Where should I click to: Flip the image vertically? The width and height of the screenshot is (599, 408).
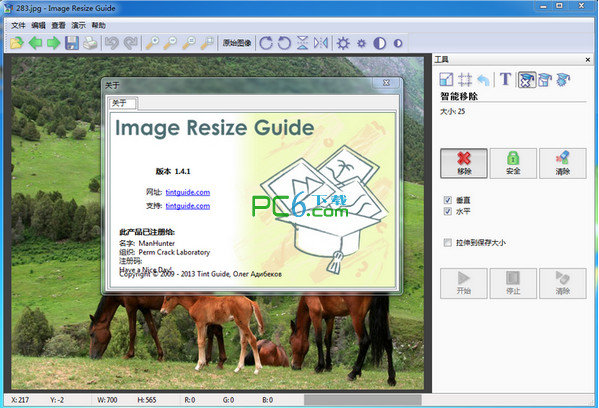pyautogui.click(x=303, y=43)
